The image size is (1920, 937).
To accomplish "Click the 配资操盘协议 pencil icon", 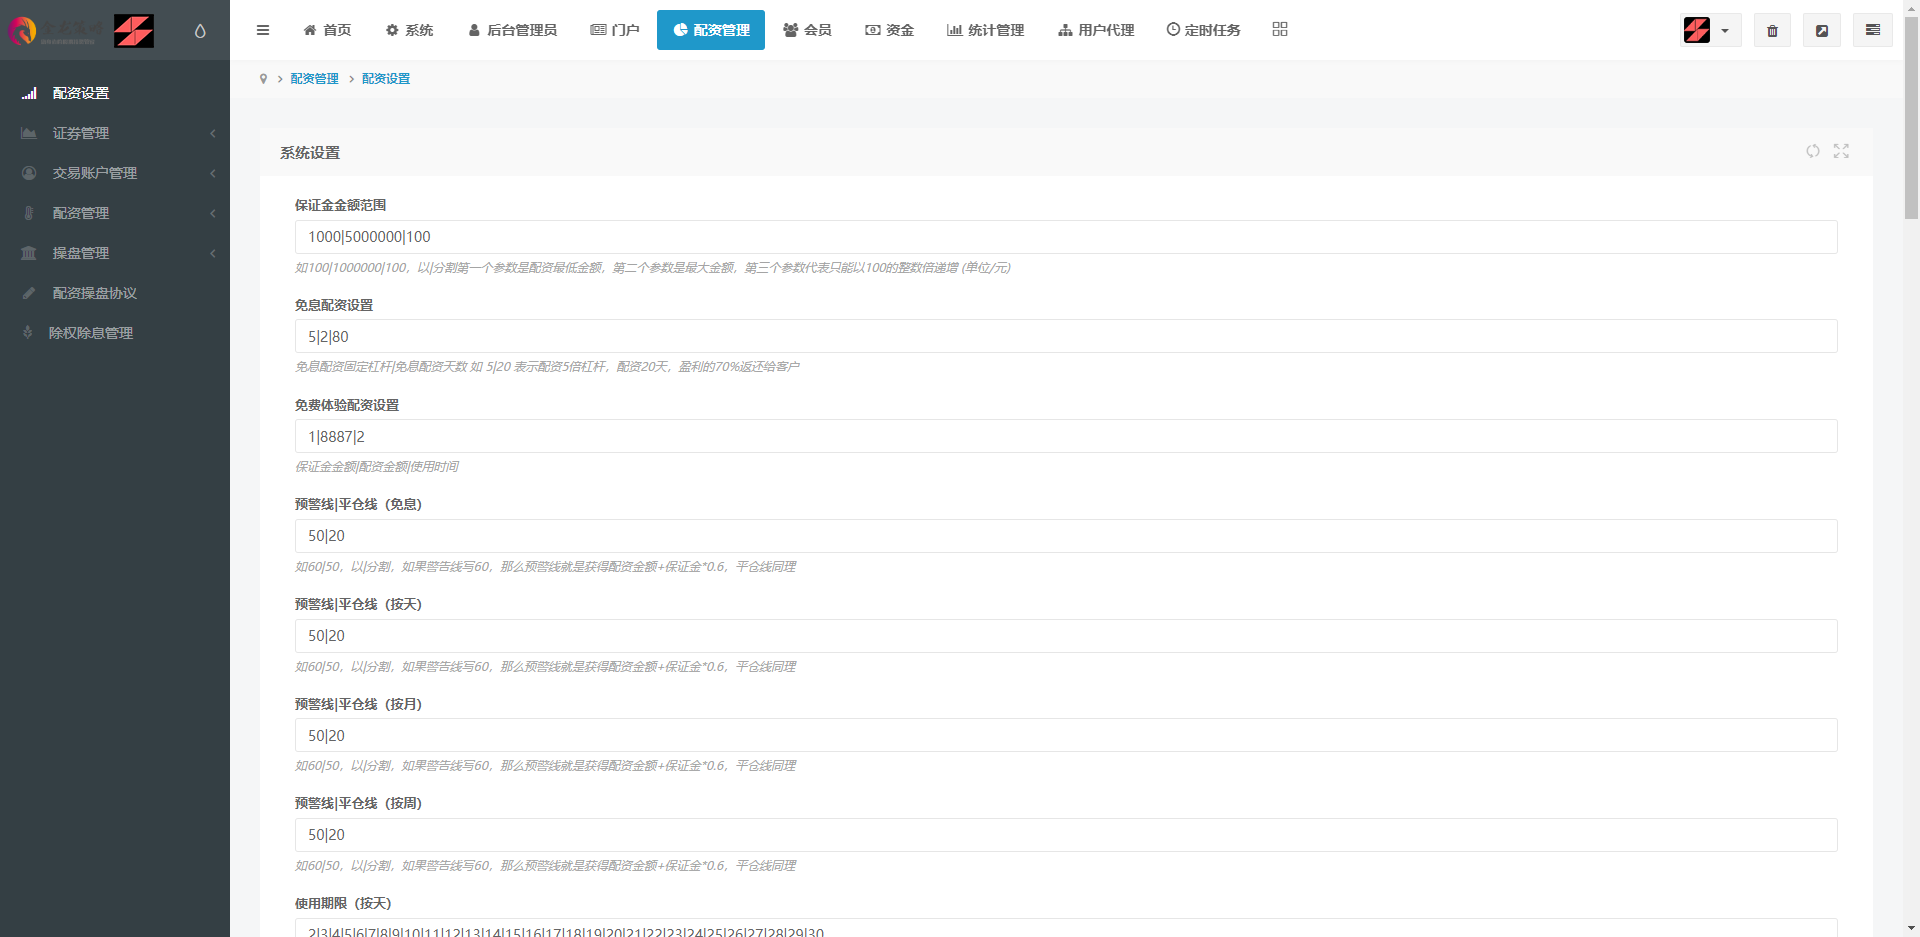I will (x=29, y=293).
